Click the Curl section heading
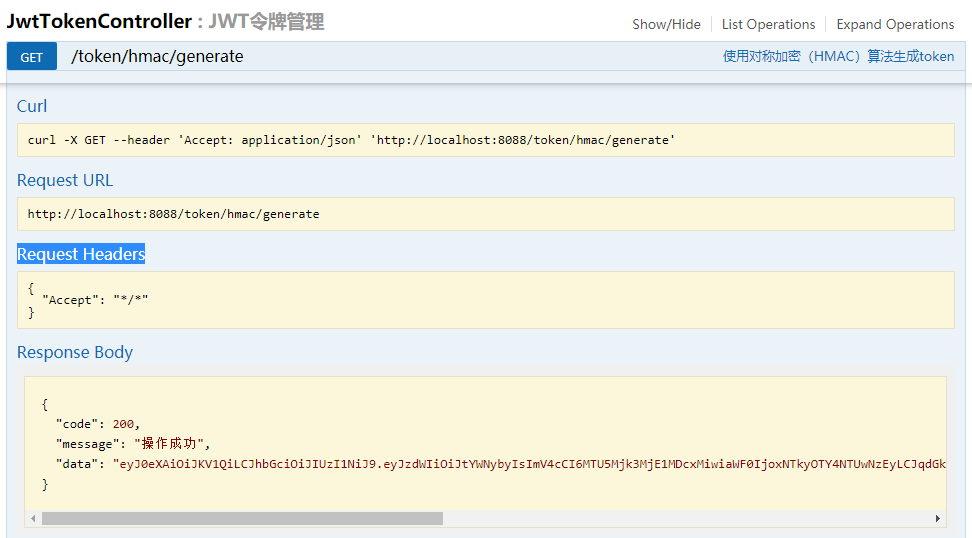The image size is (972, 538). pyautogui.click(x=32, y=106)
